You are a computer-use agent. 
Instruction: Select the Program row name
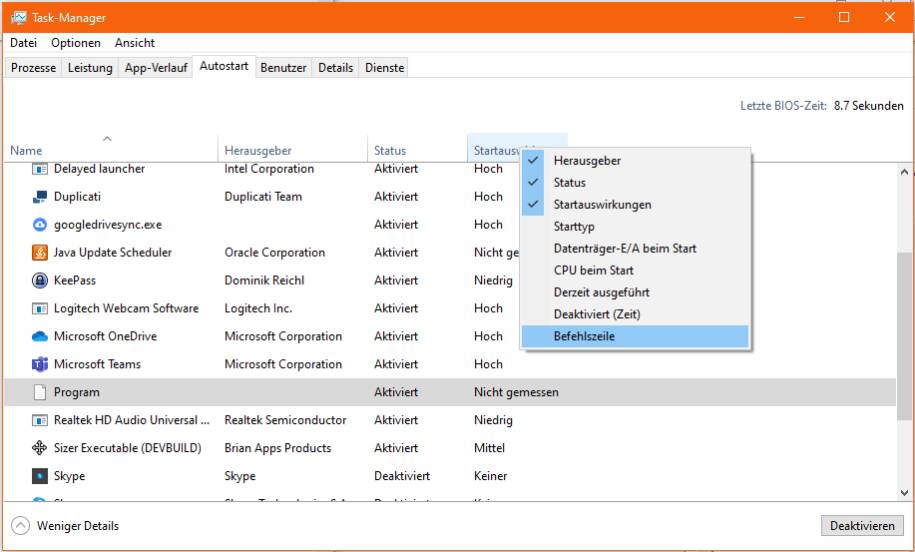pos(76,393)
